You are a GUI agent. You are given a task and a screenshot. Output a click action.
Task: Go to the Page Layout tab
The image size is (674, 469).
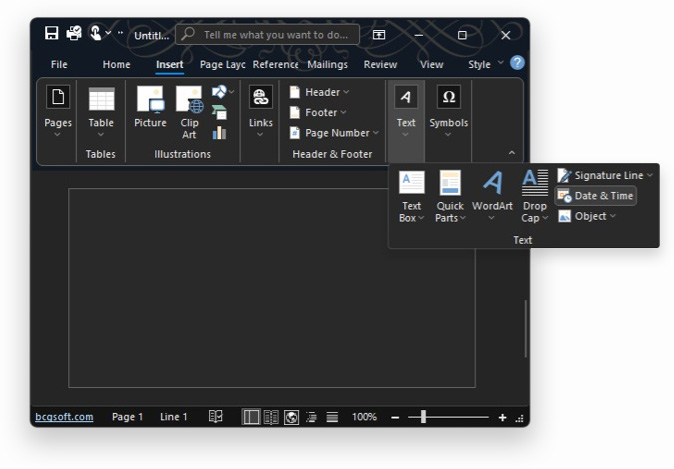[x=222, y=64]
